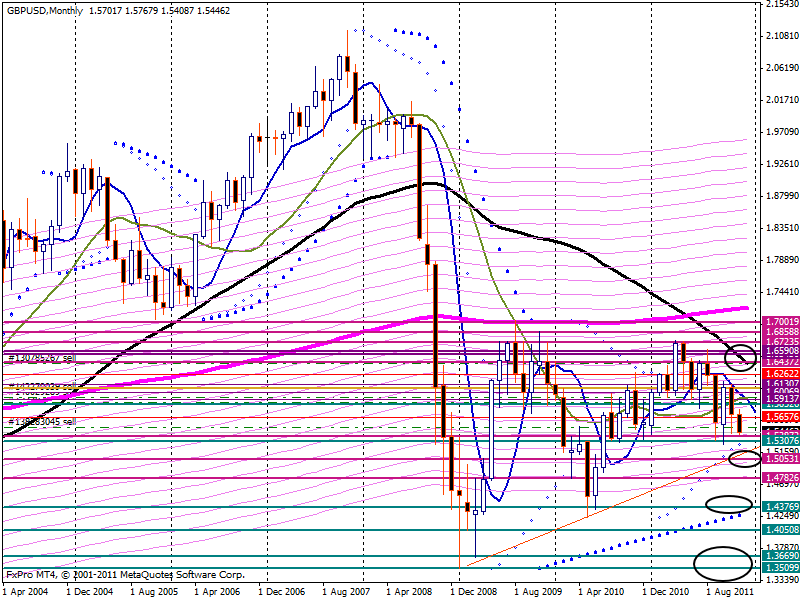This screenshot has height=600, width=800.
Task: Click the 1 Dec 2010 date label
Action: 665,592
